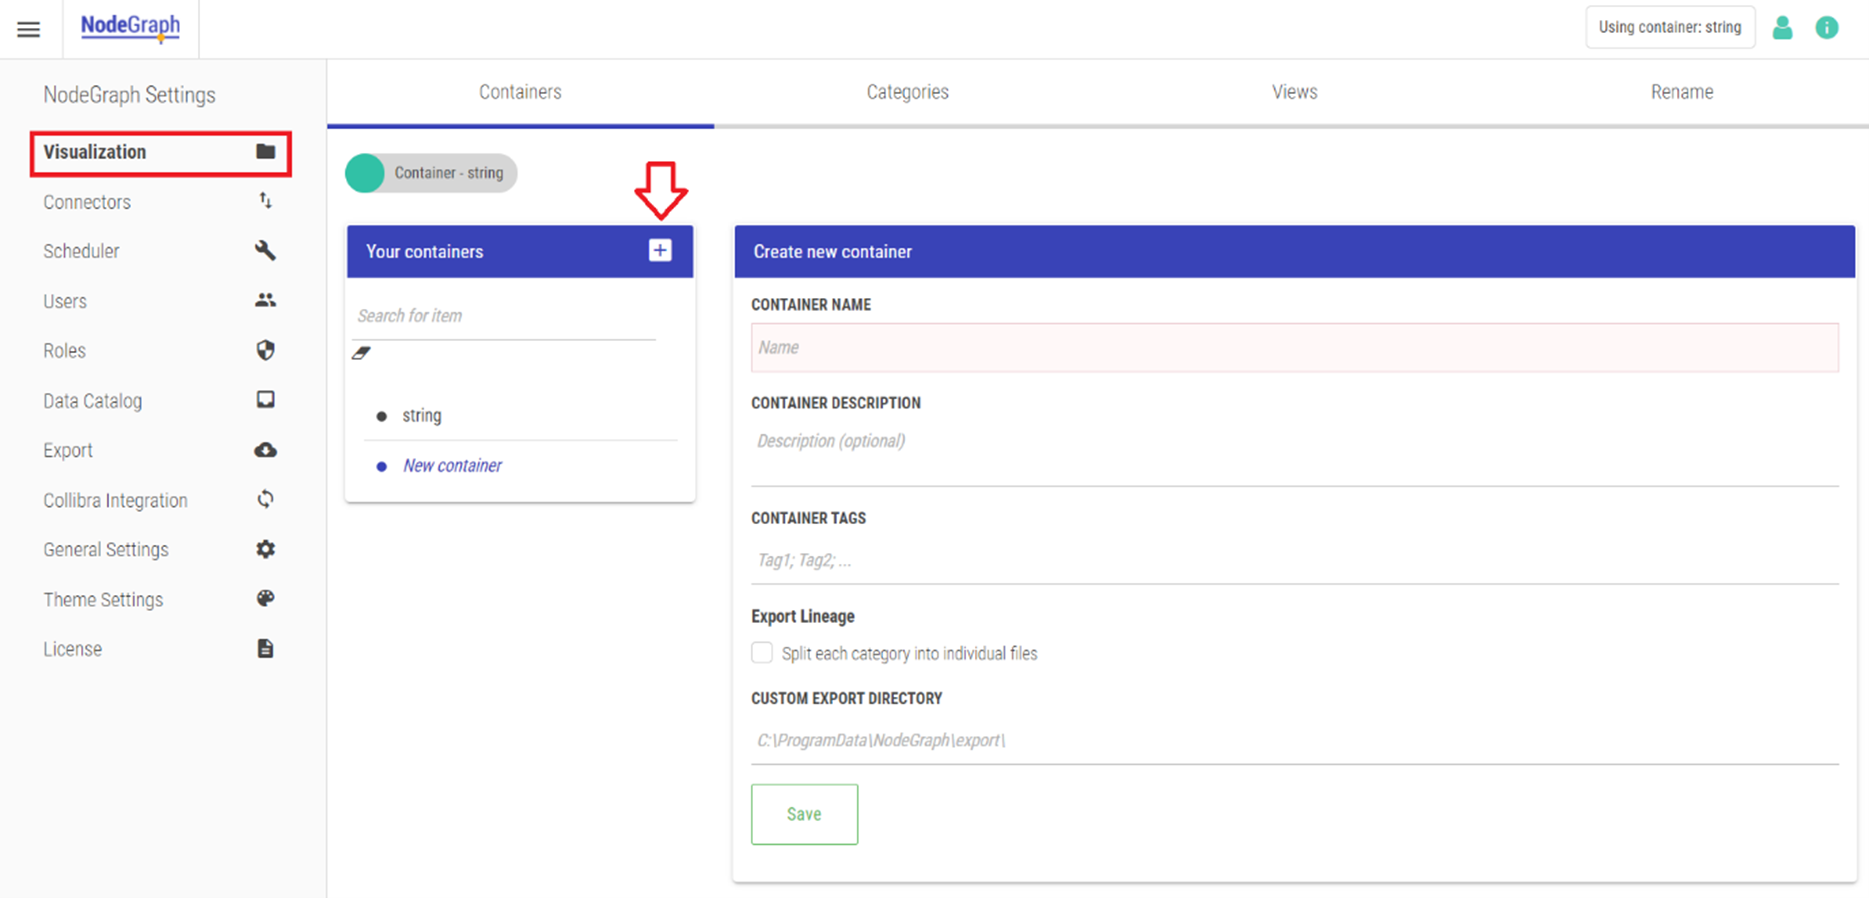
Task: Open the user profile icon
Action: (x=1782, y=28)
